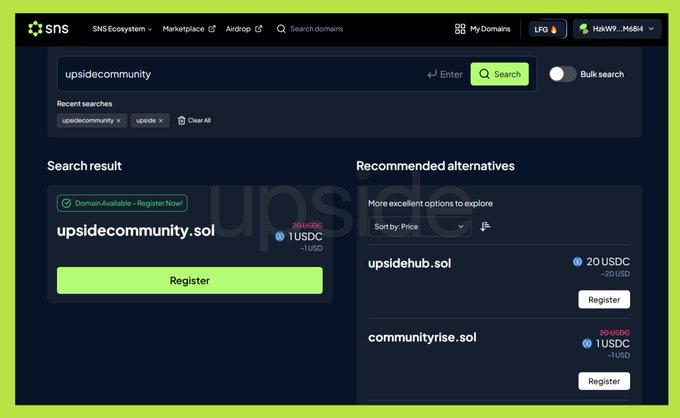Click the wallet avatar icon
Viewport: 680px width, 418px height.
584,29
